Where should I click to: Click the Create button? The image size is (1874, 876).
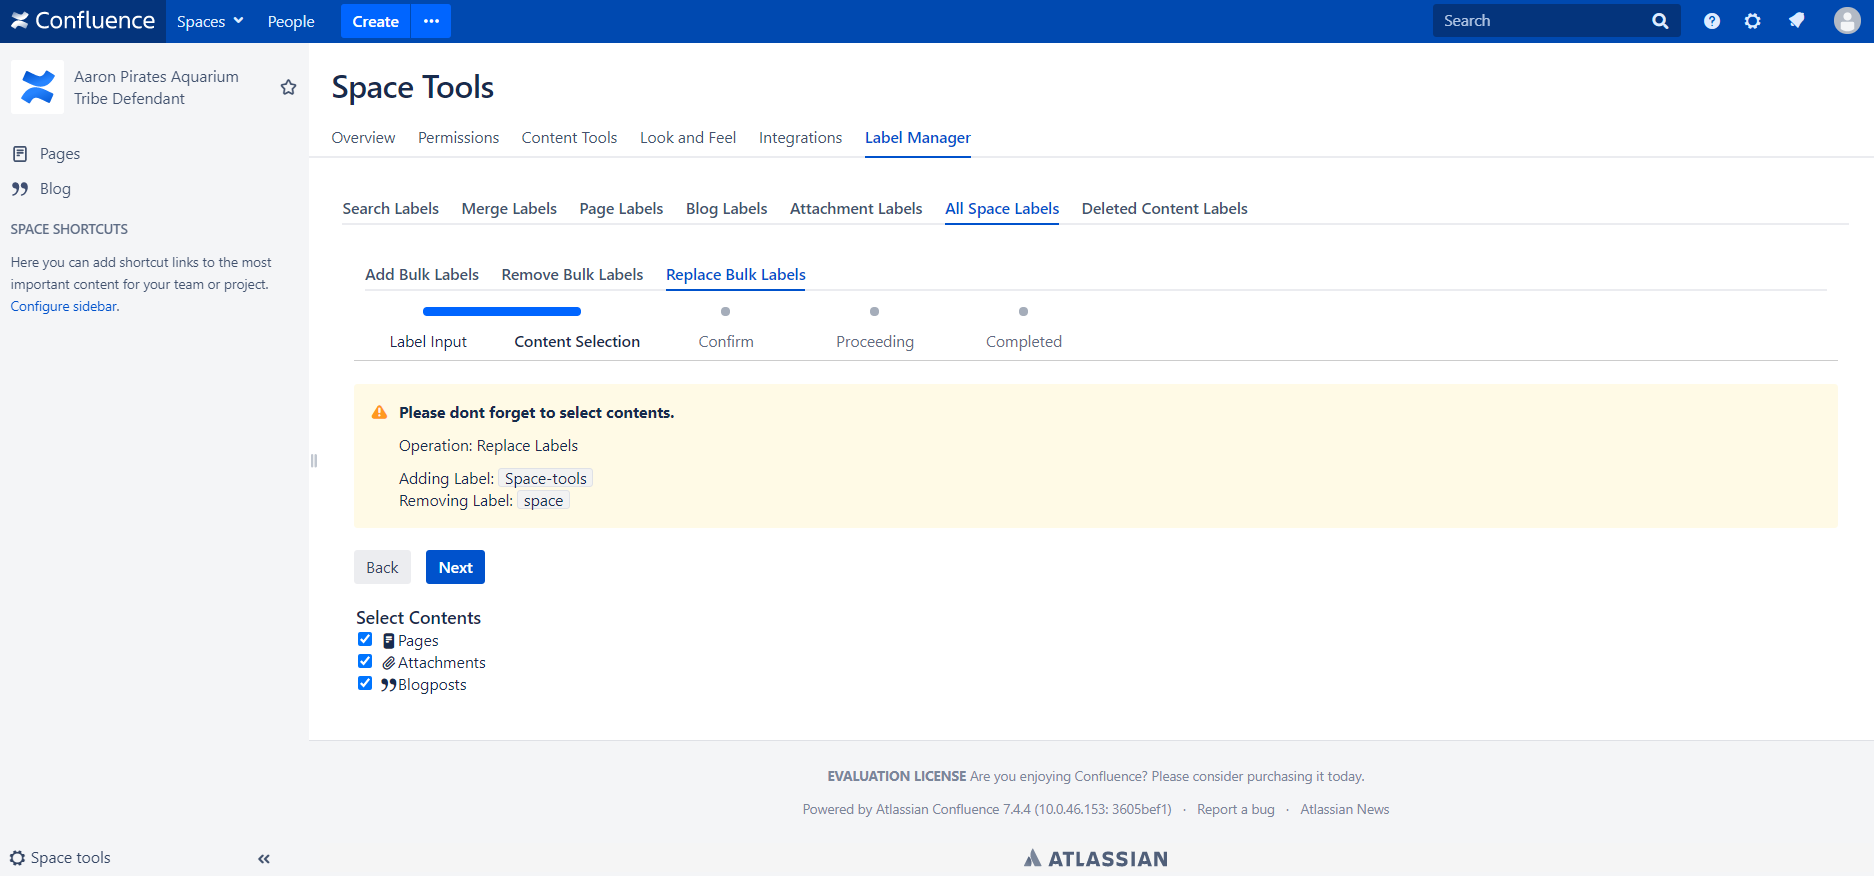coord(375,21)
